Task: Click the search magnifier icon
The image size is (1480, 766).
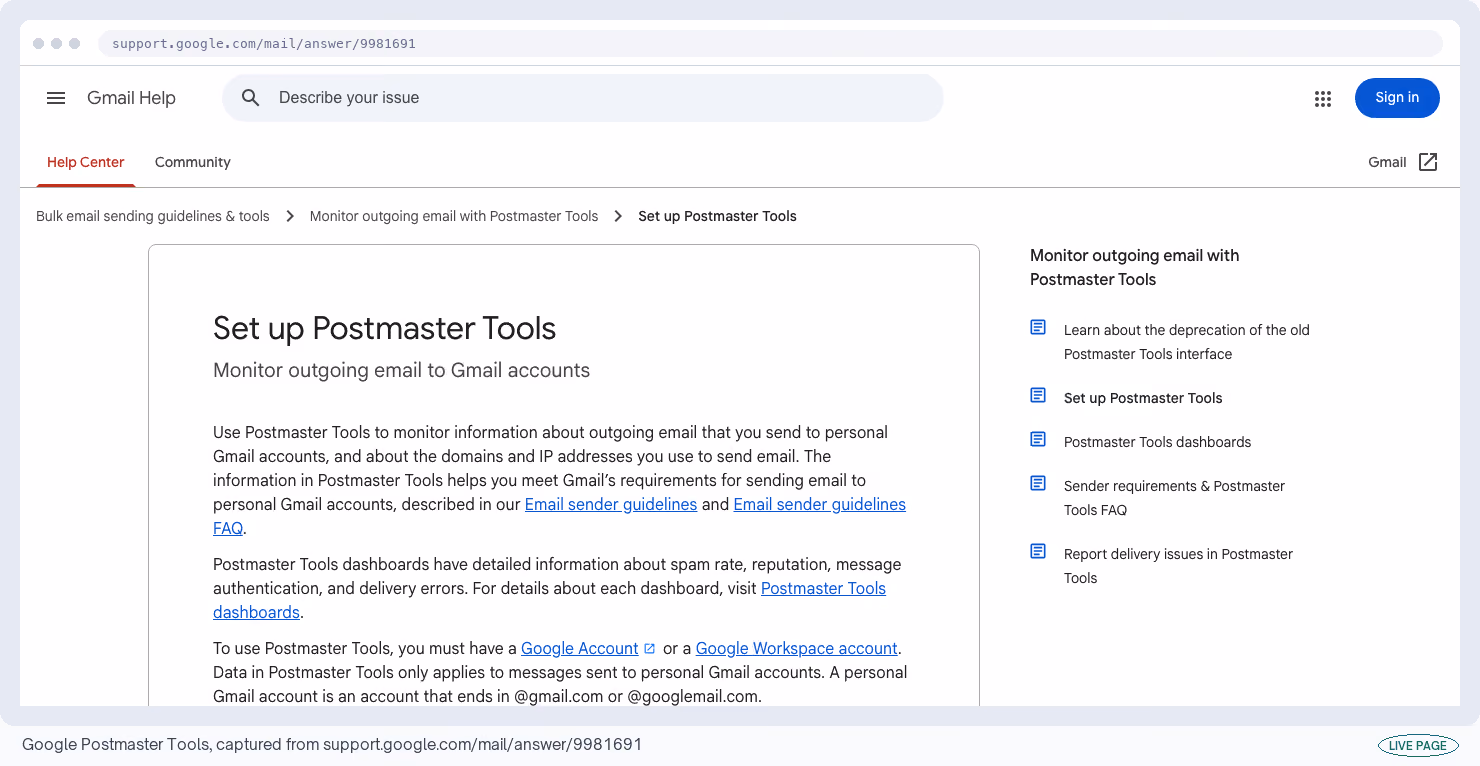Action: [x=251, y=98]
